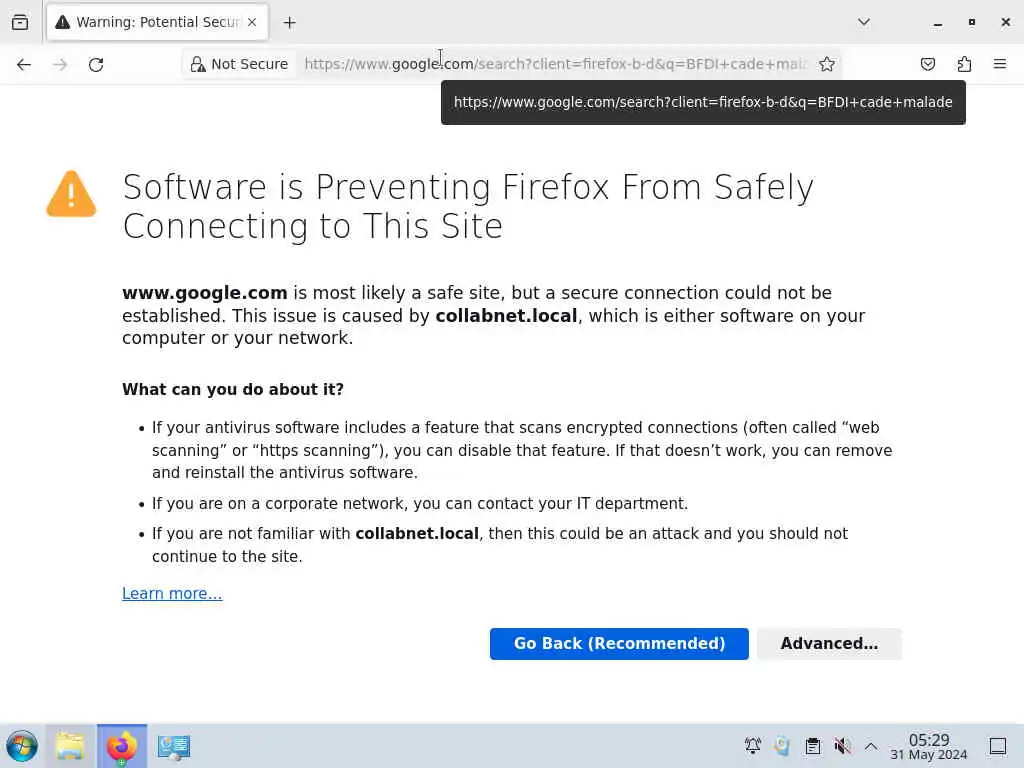1024x768 pixels.
Task: Open the Start menu orb
Action: 22,746
